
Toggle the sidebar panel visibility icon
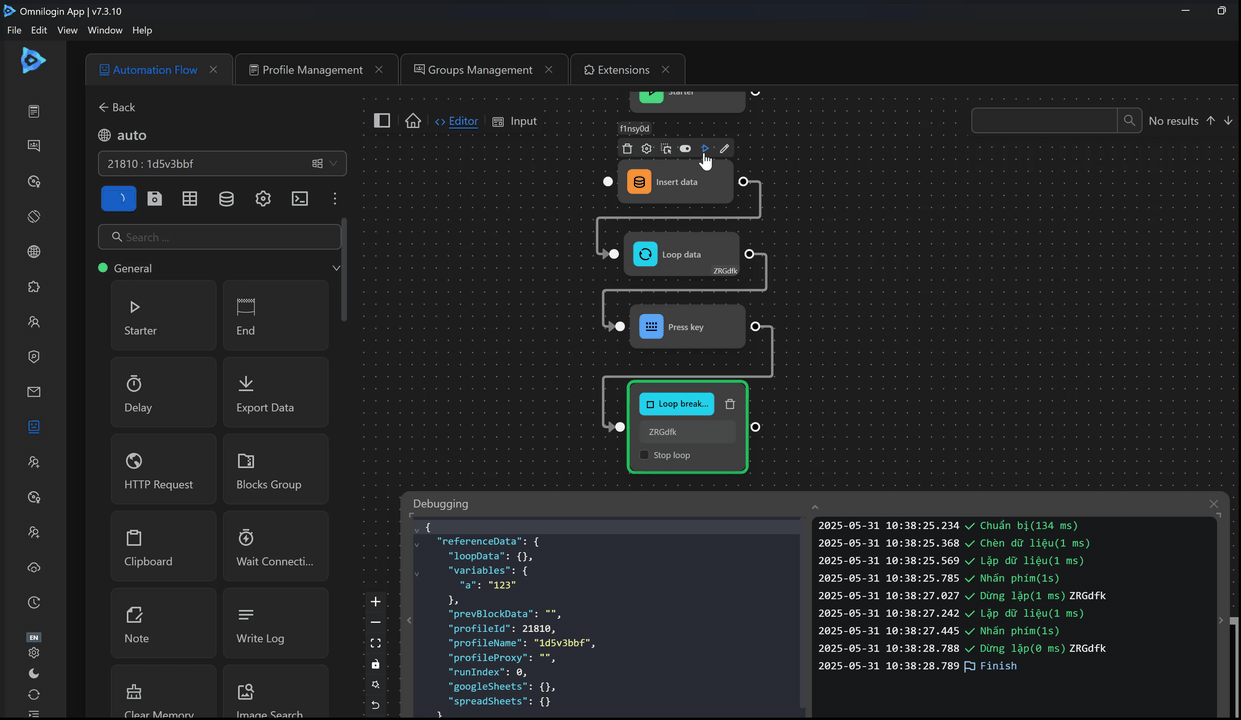pyautogui.click(x=382, y=121)
